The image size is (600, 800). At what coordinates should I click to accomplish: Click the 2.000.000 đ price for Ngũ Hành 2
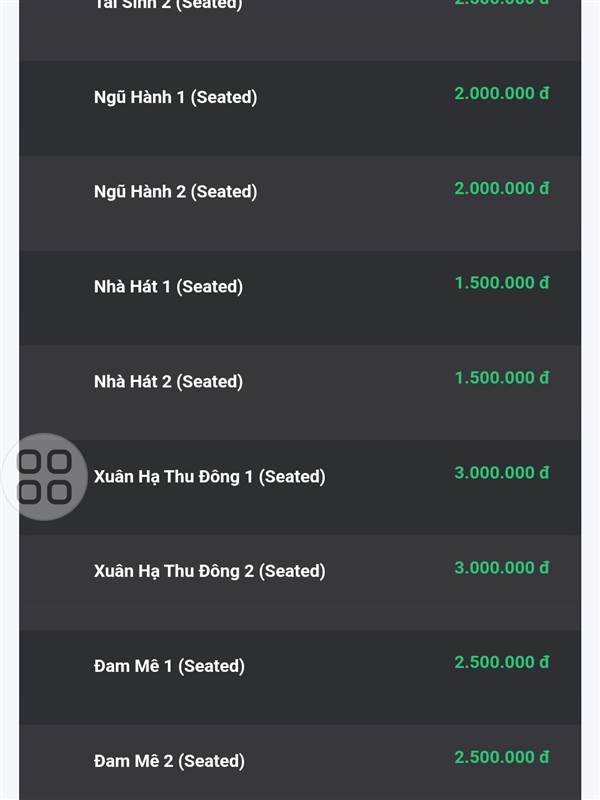pyautogui.click(x=502, y=188)
